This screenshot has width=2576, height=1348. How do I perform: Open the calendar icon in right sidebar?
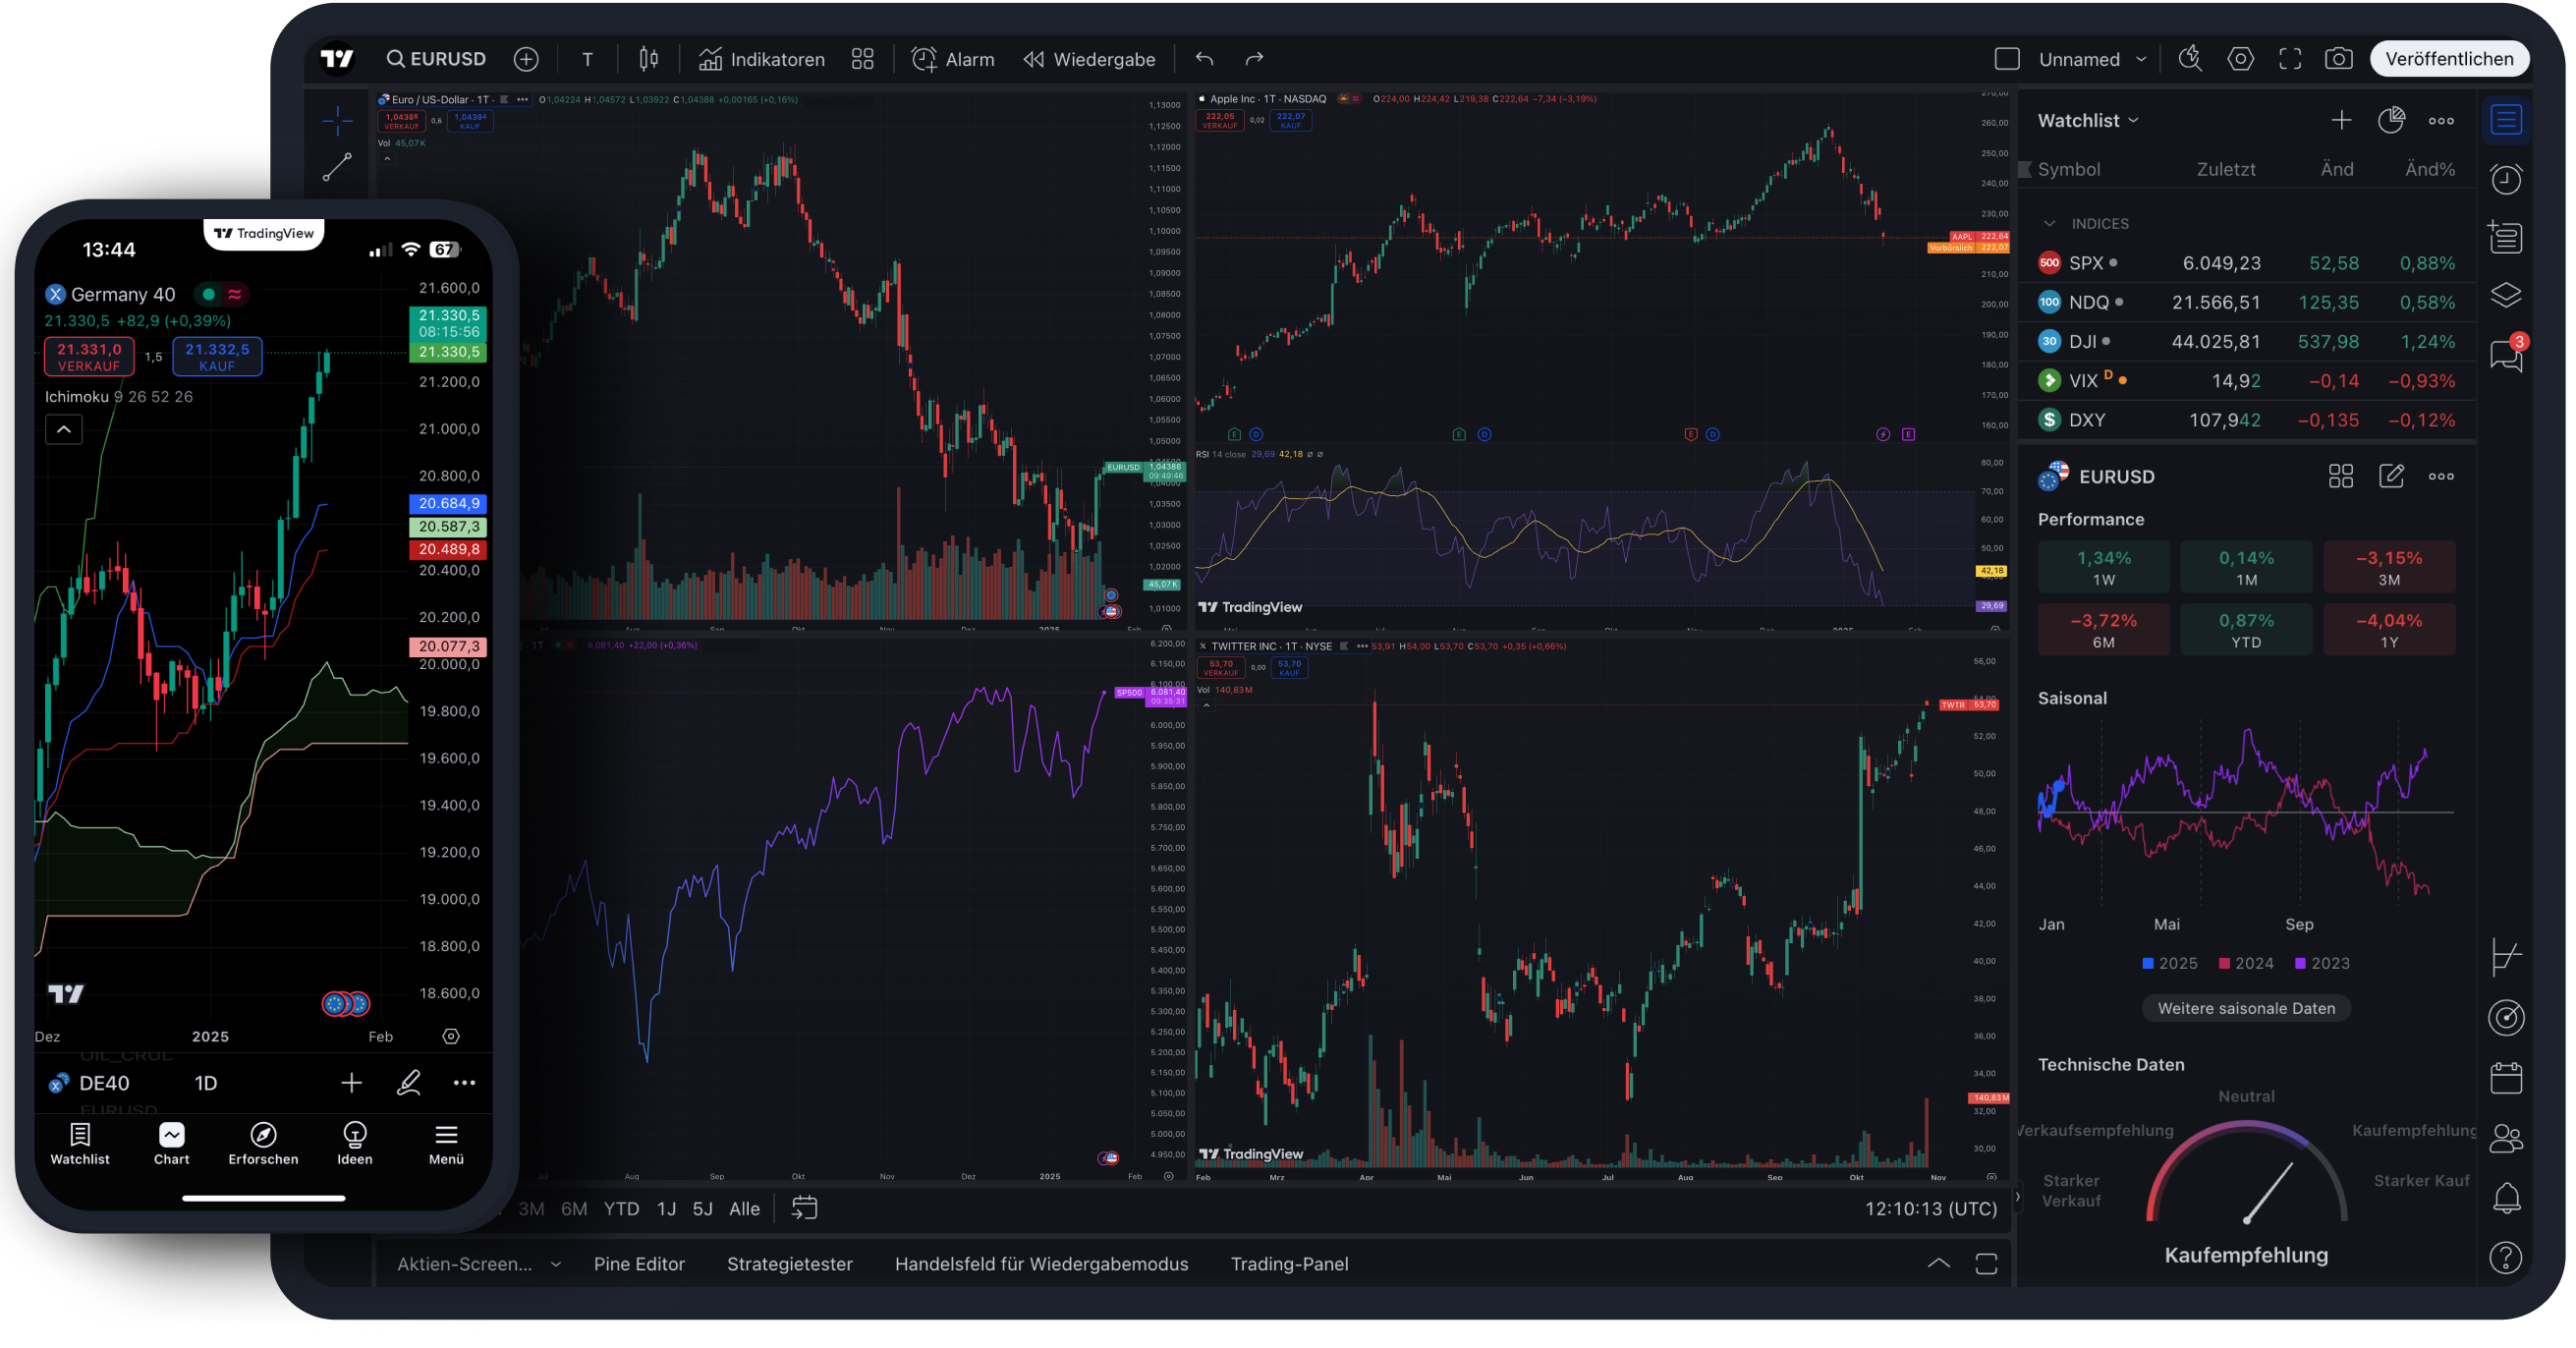pos(2506,1078)
